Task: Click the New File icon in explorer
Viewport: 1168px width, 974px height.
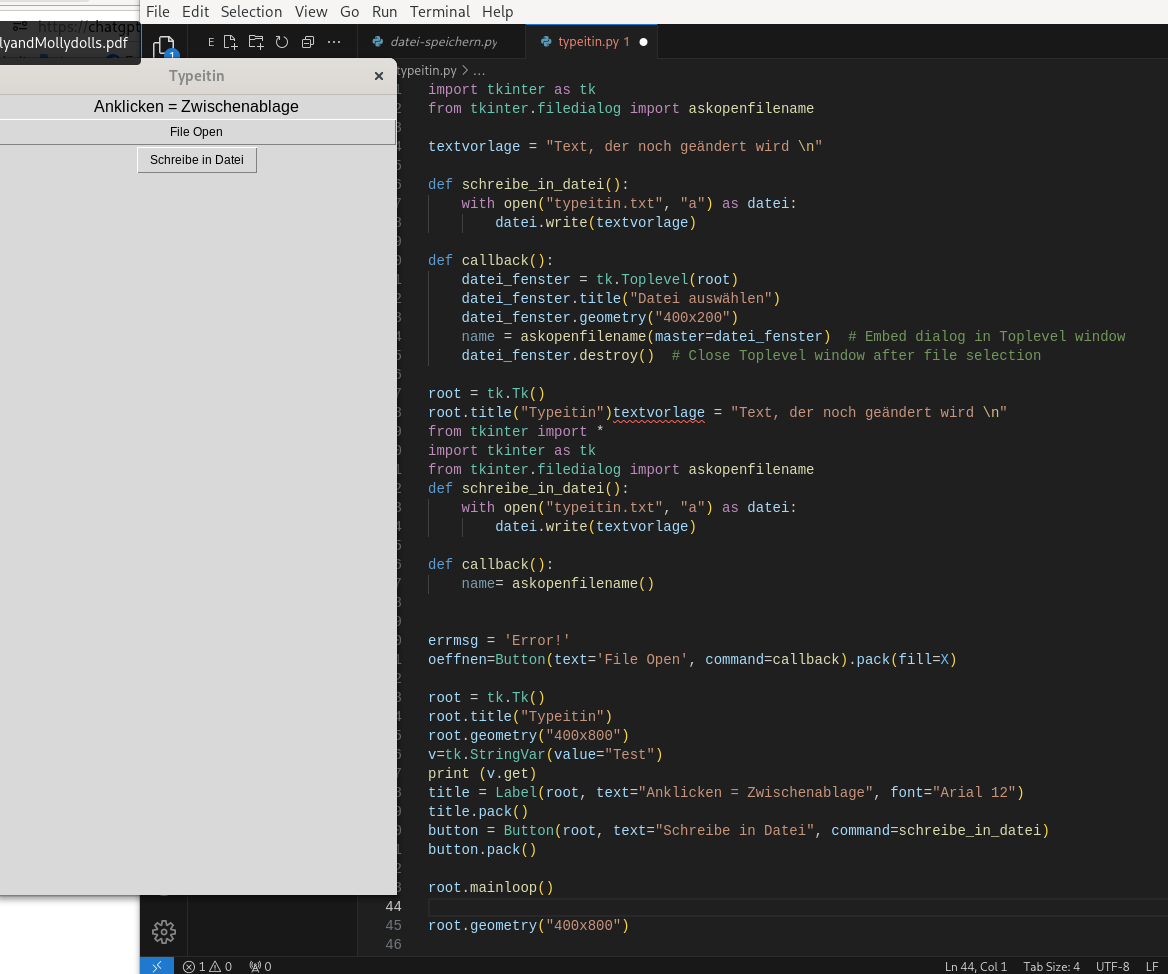Action: click(231, 42)
